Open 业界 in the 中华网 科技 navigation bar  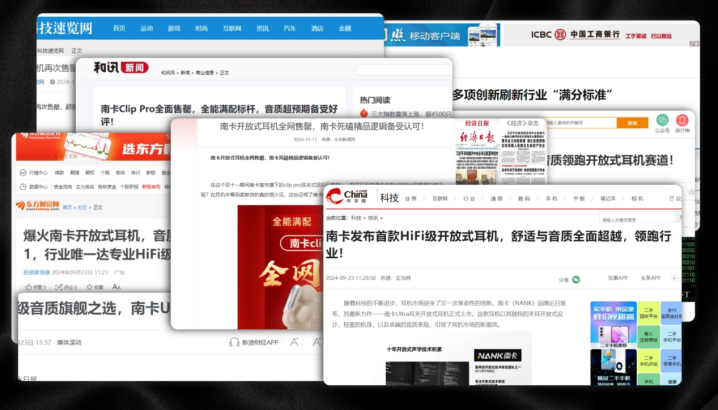click(411, 198)
